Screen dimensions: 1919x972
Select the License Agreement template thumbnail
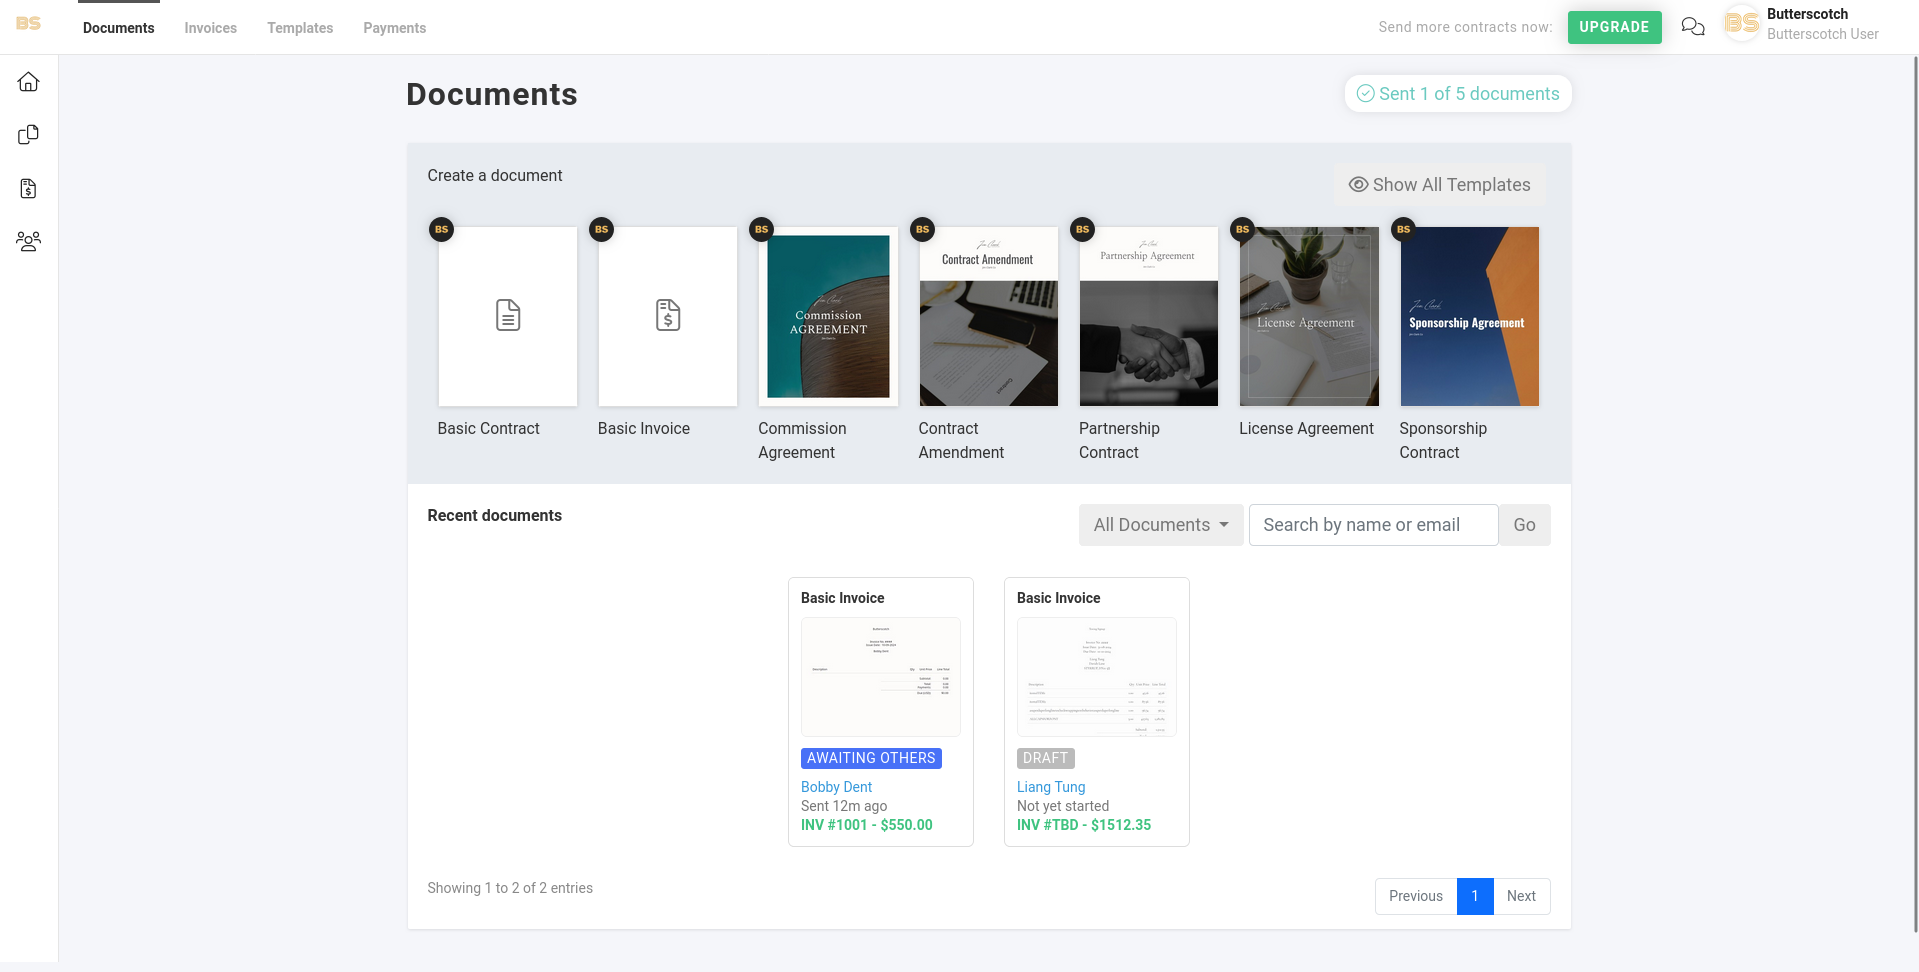click(1309, 316)
